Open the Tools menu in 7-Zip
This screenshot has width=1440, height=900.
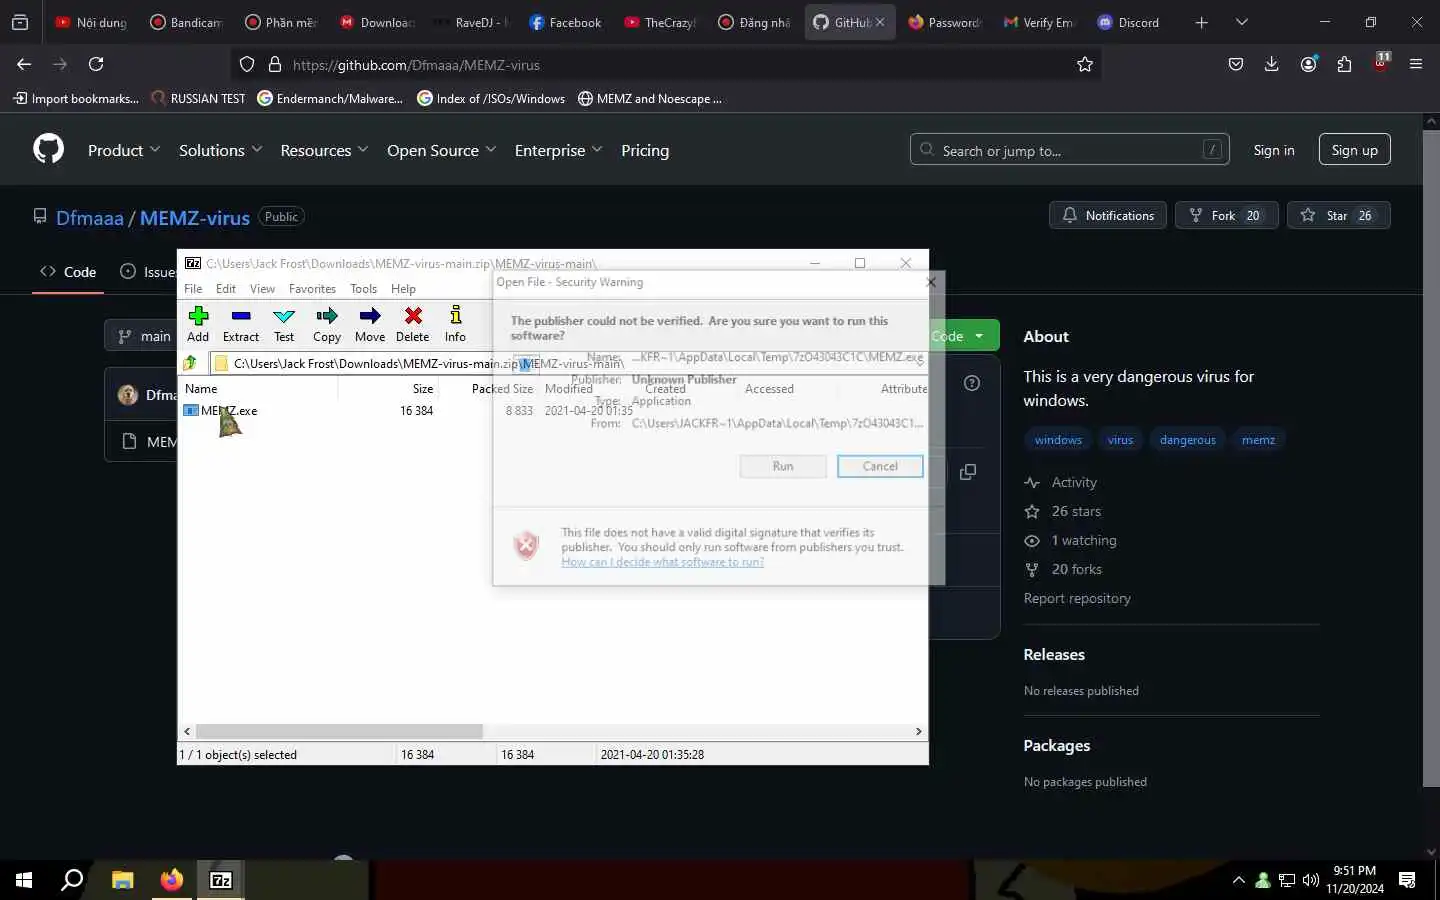[x=363, y=288]
